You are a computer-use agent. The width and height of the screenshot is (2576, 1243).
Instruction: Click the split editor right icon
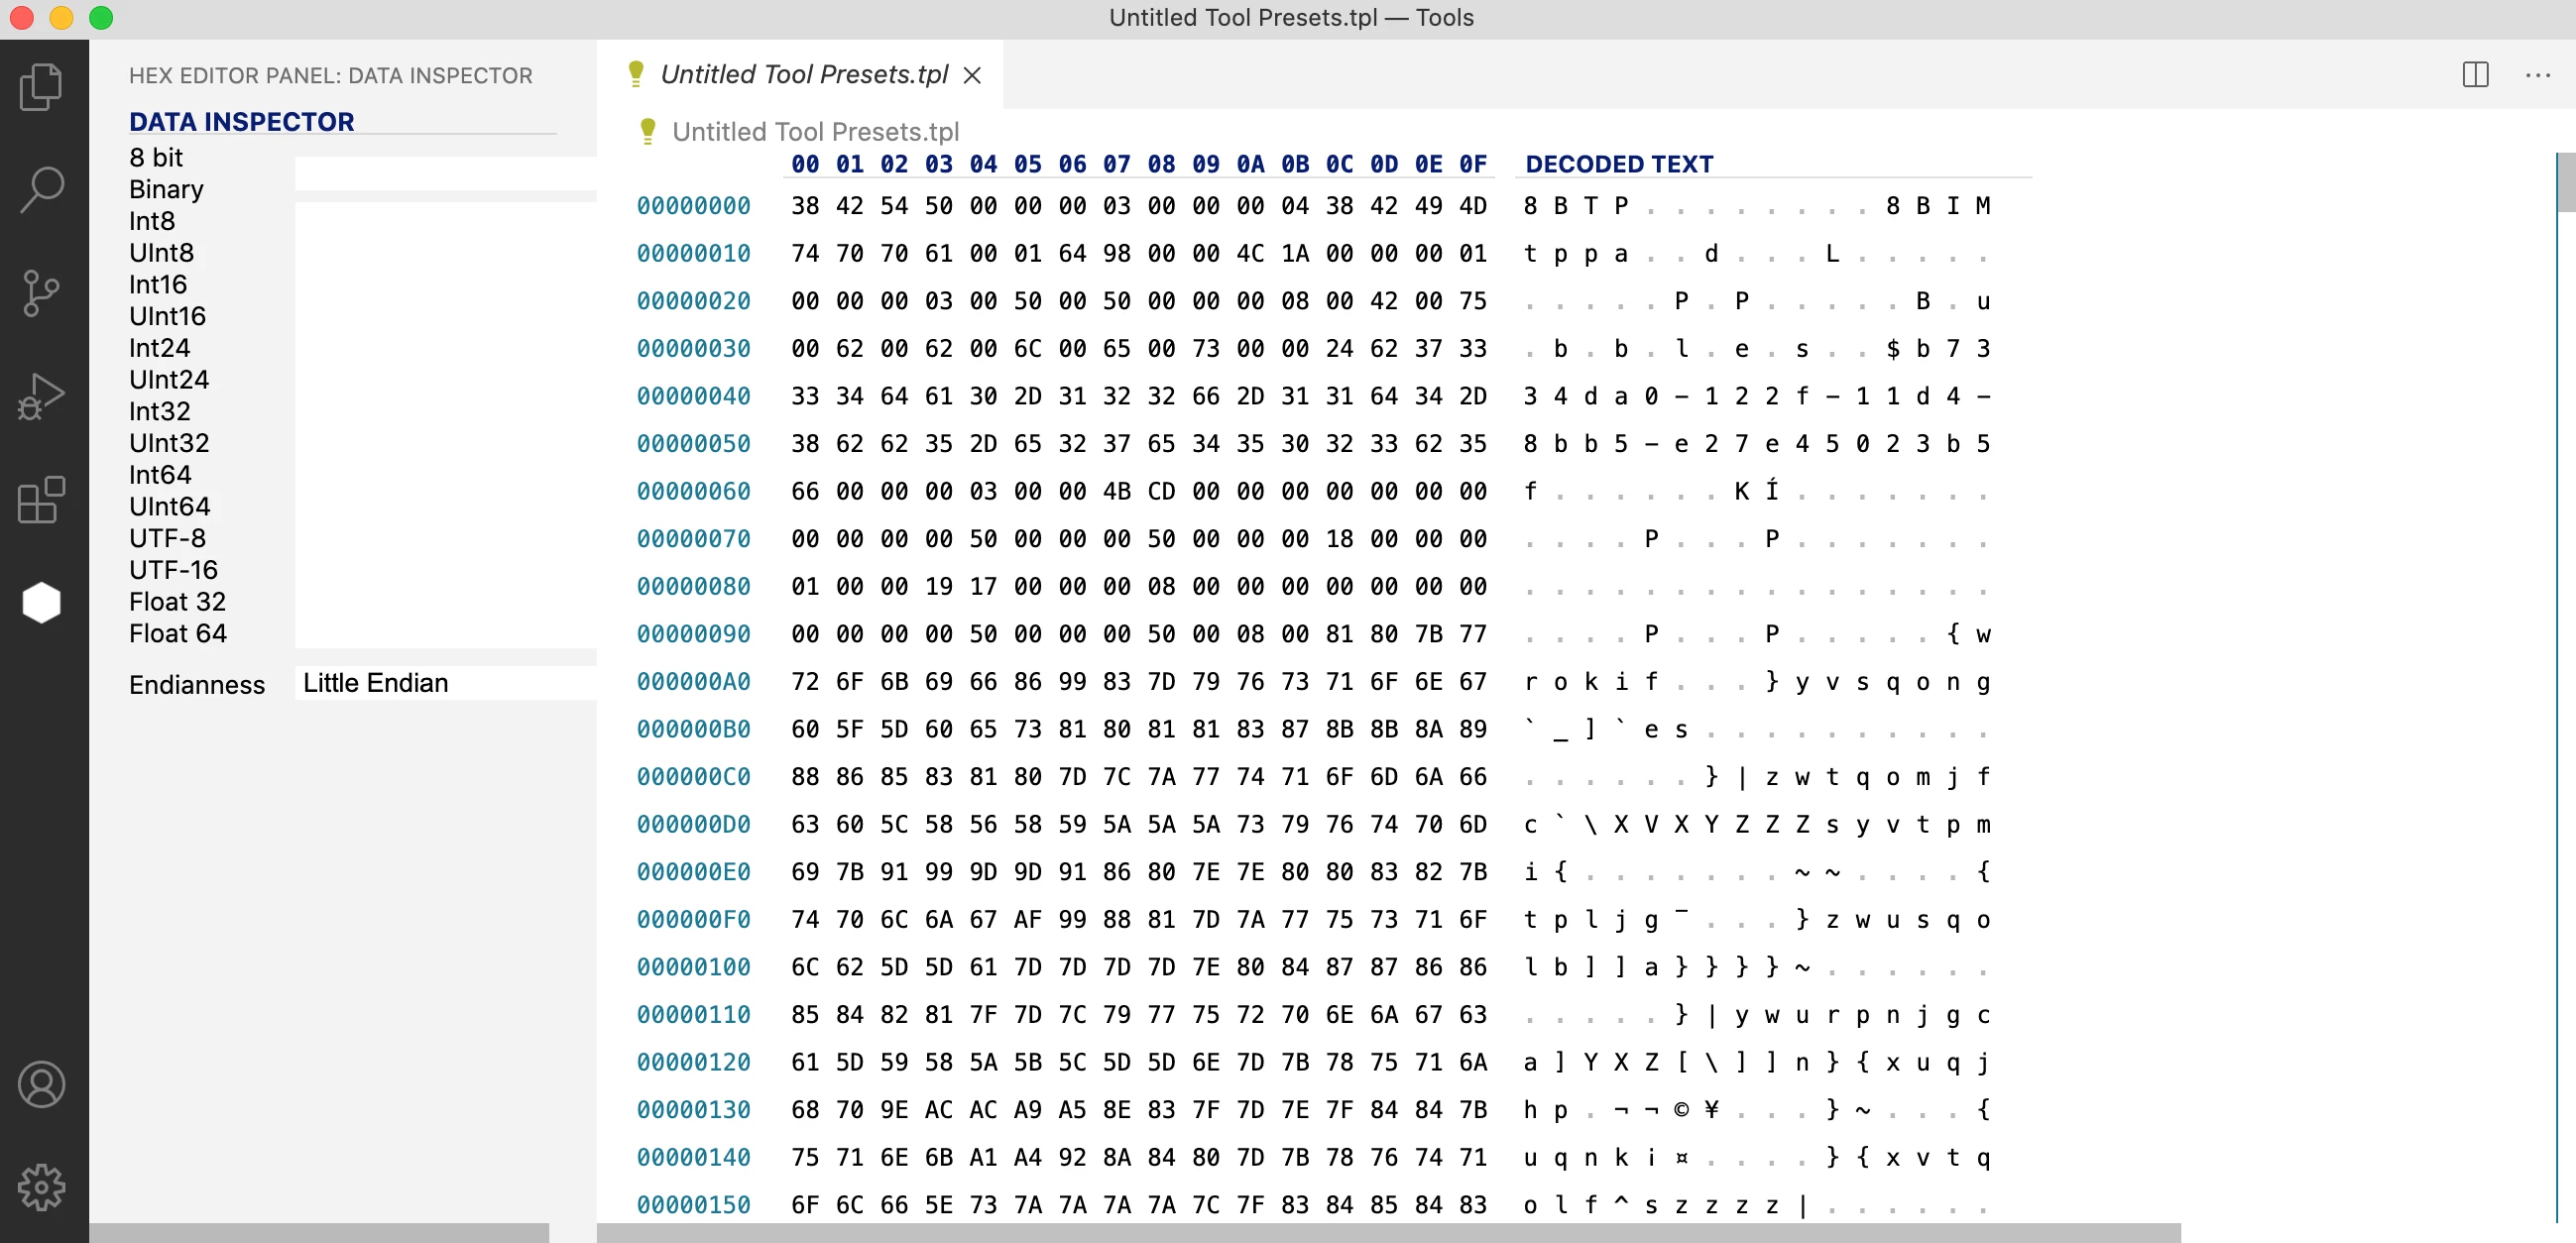(x=2475, y=75)
